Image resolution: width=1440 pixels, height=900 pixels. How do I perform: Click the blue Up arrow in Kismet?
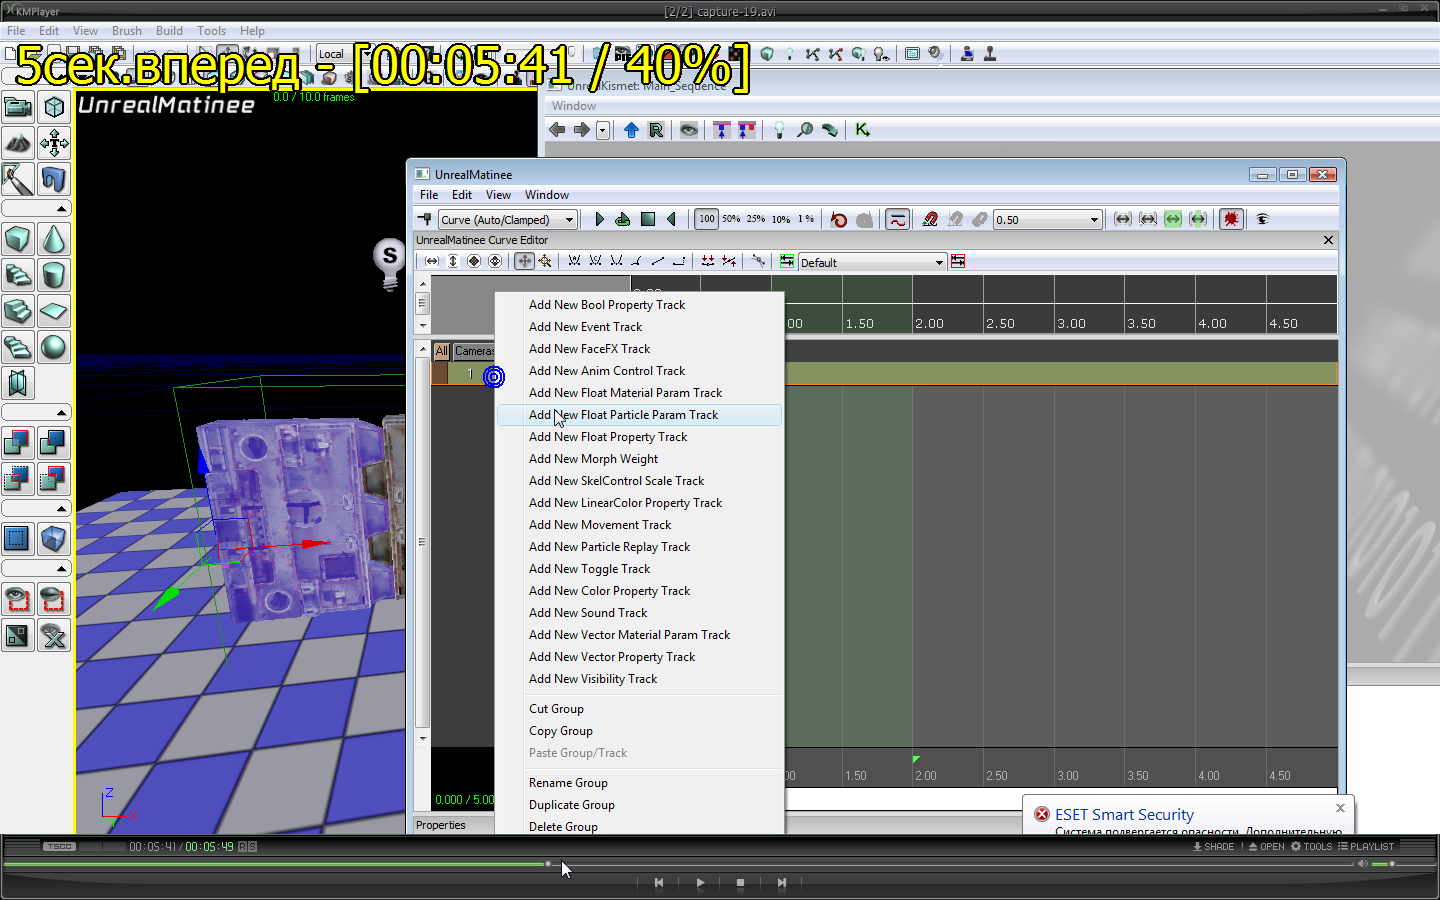click(x=631, y=130)
